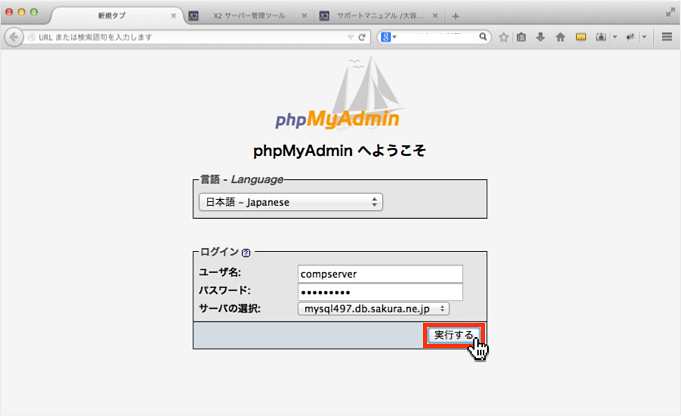The image size is (681, 416).
Task: Expand the last toolbar icon's dropdown arrow
Action: 644,37
